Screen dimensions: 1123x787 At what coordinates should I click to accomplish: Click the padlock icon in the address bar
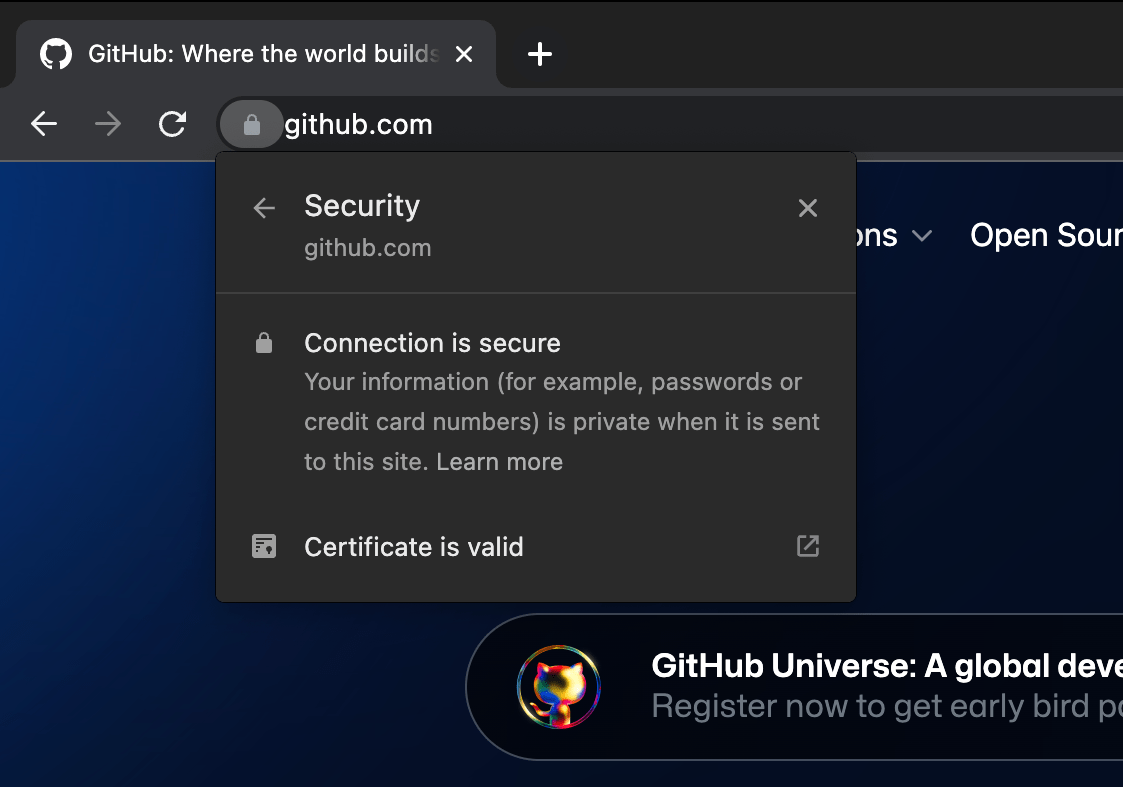coord(251,124)
